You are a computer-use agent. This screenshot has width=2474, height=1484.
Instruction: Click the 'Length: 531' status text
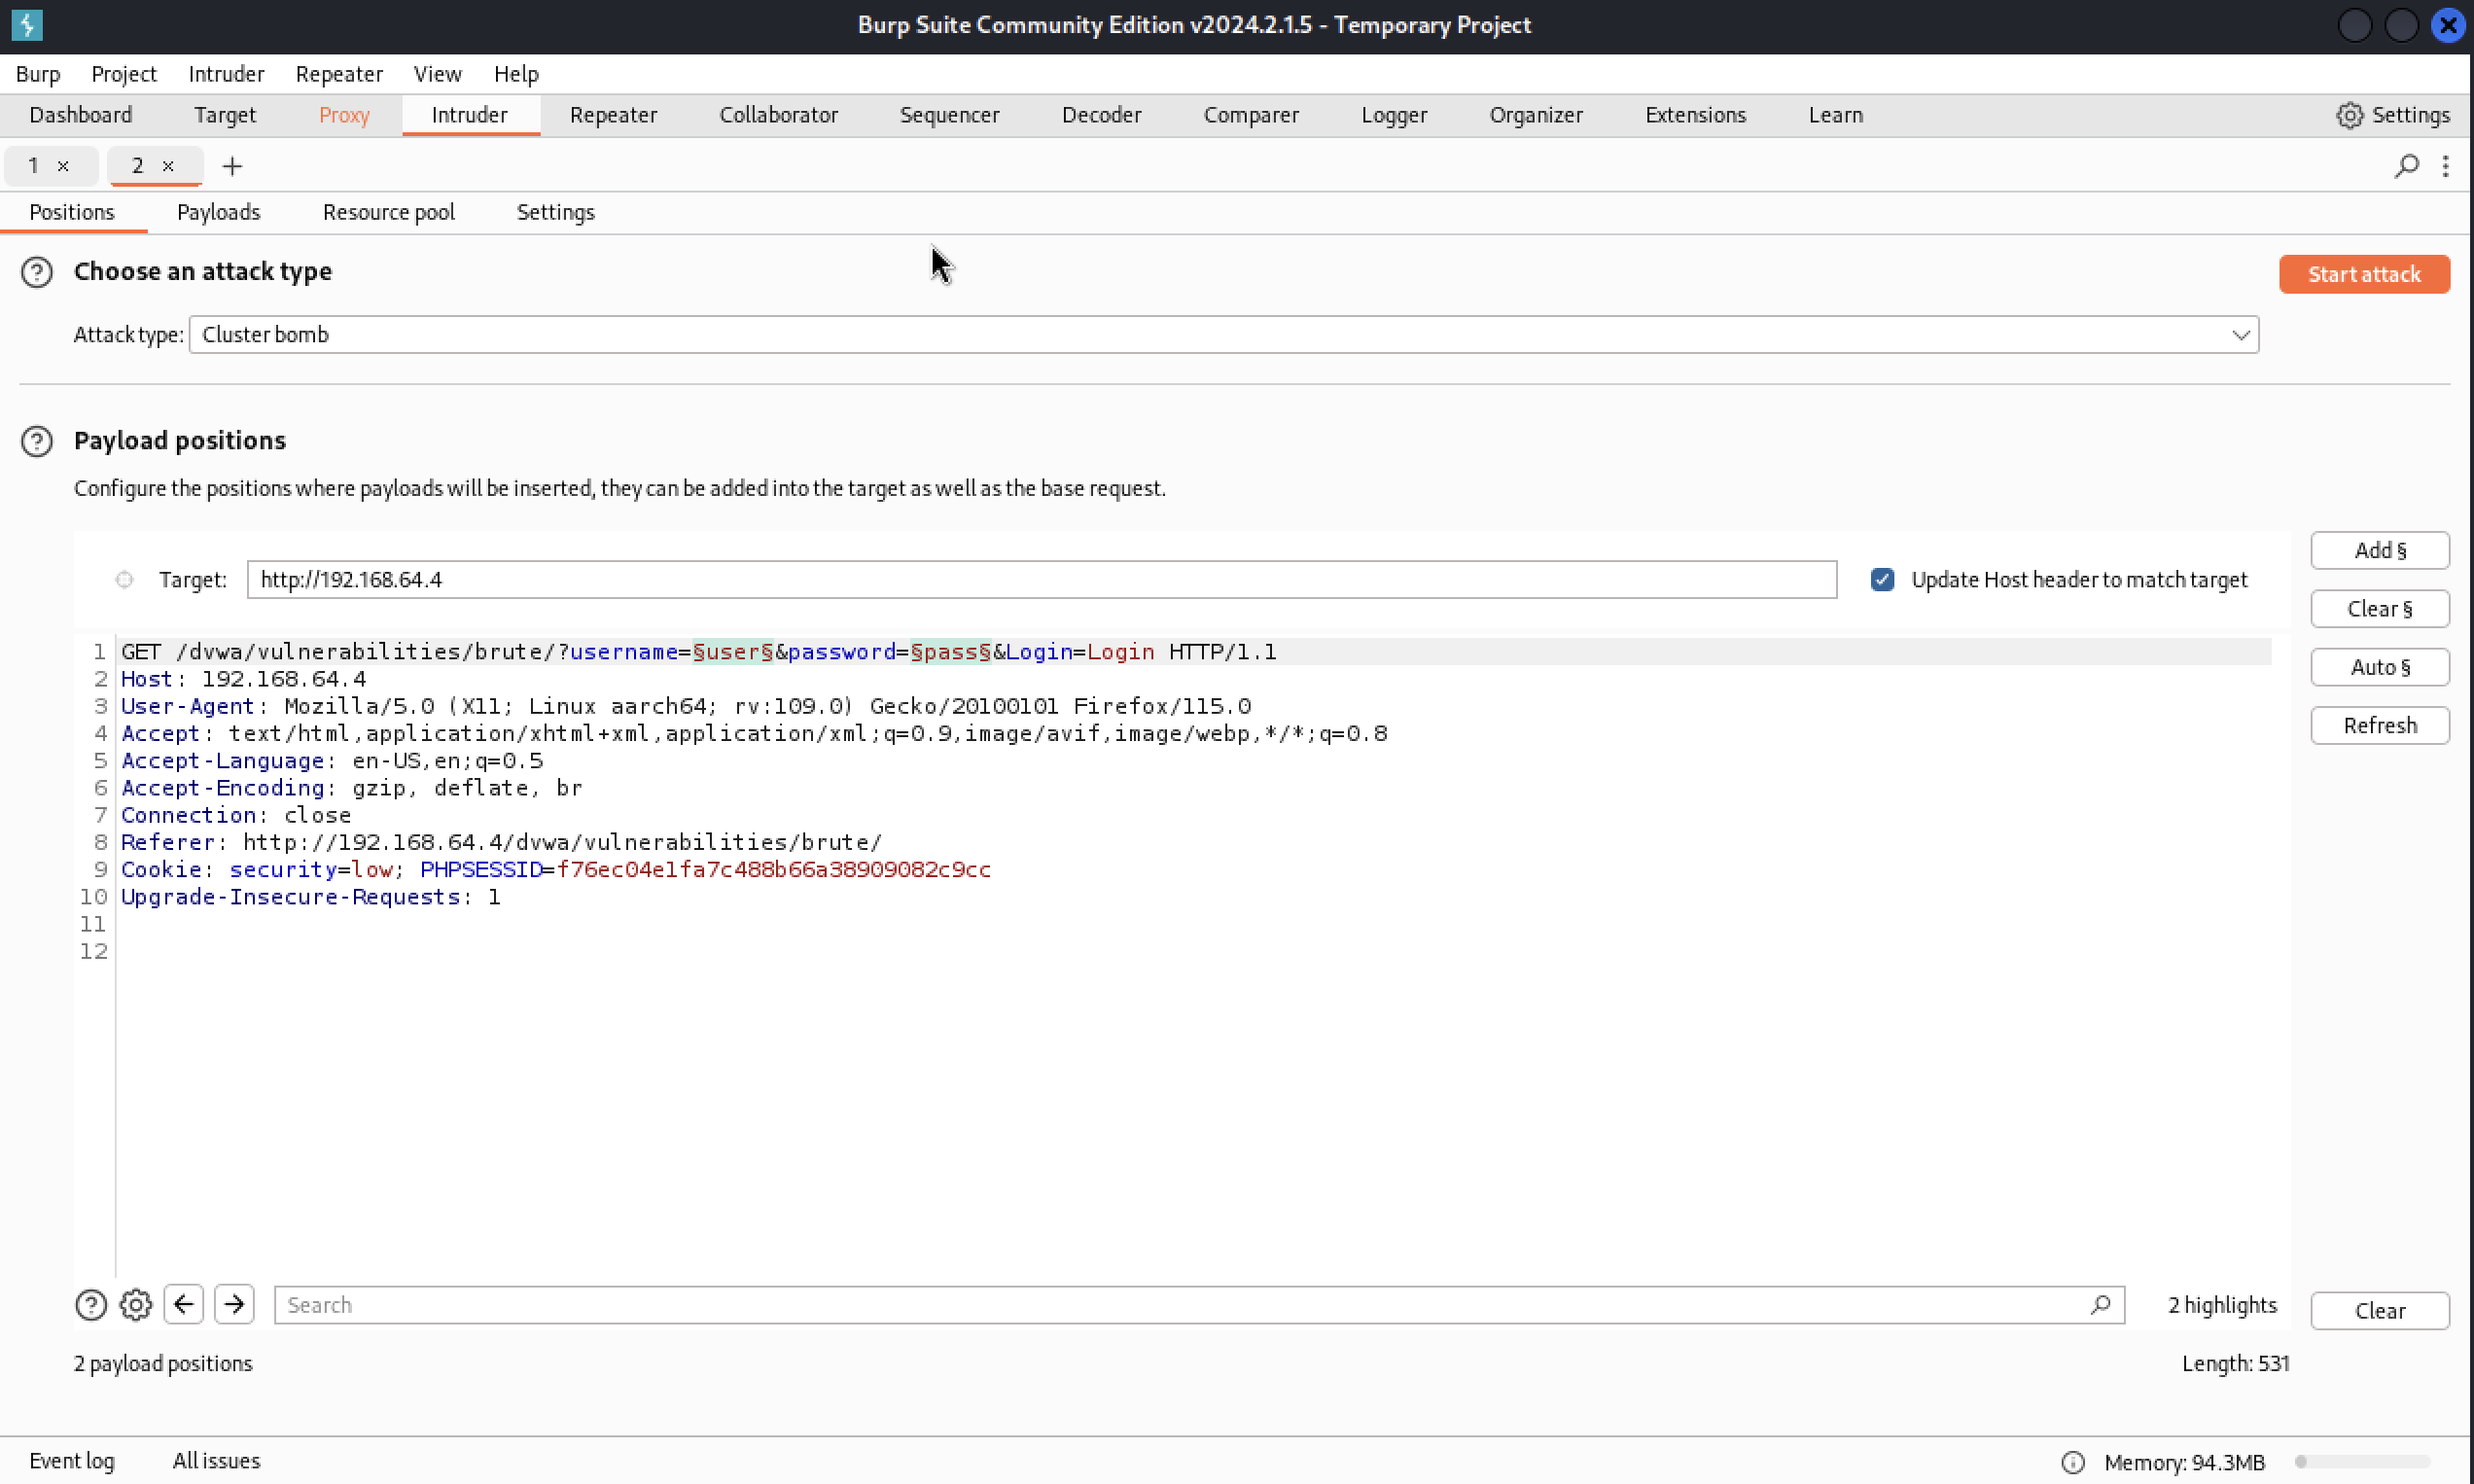tap(2235, 1363)
